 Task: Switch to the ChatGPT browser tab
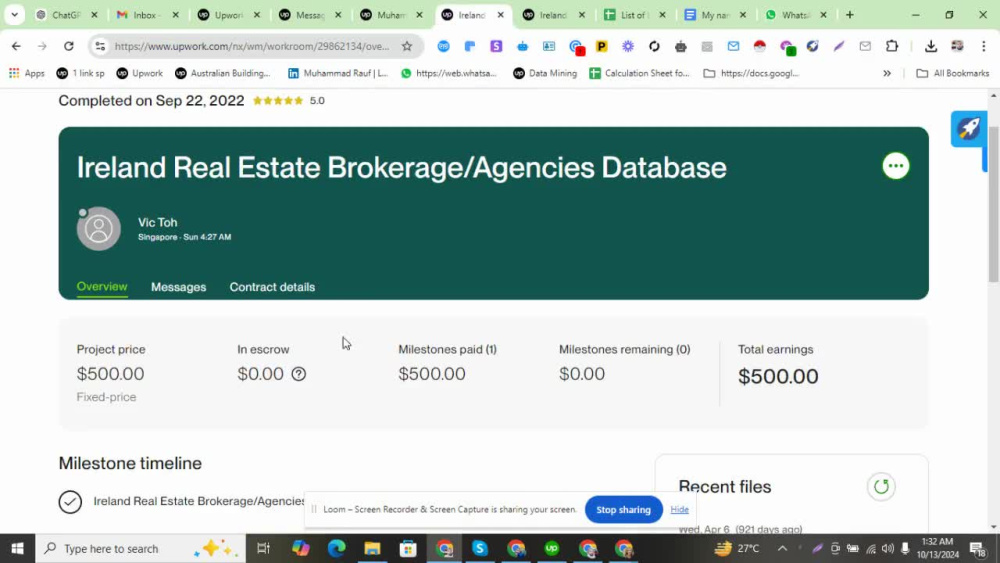[x=67, y=15]
